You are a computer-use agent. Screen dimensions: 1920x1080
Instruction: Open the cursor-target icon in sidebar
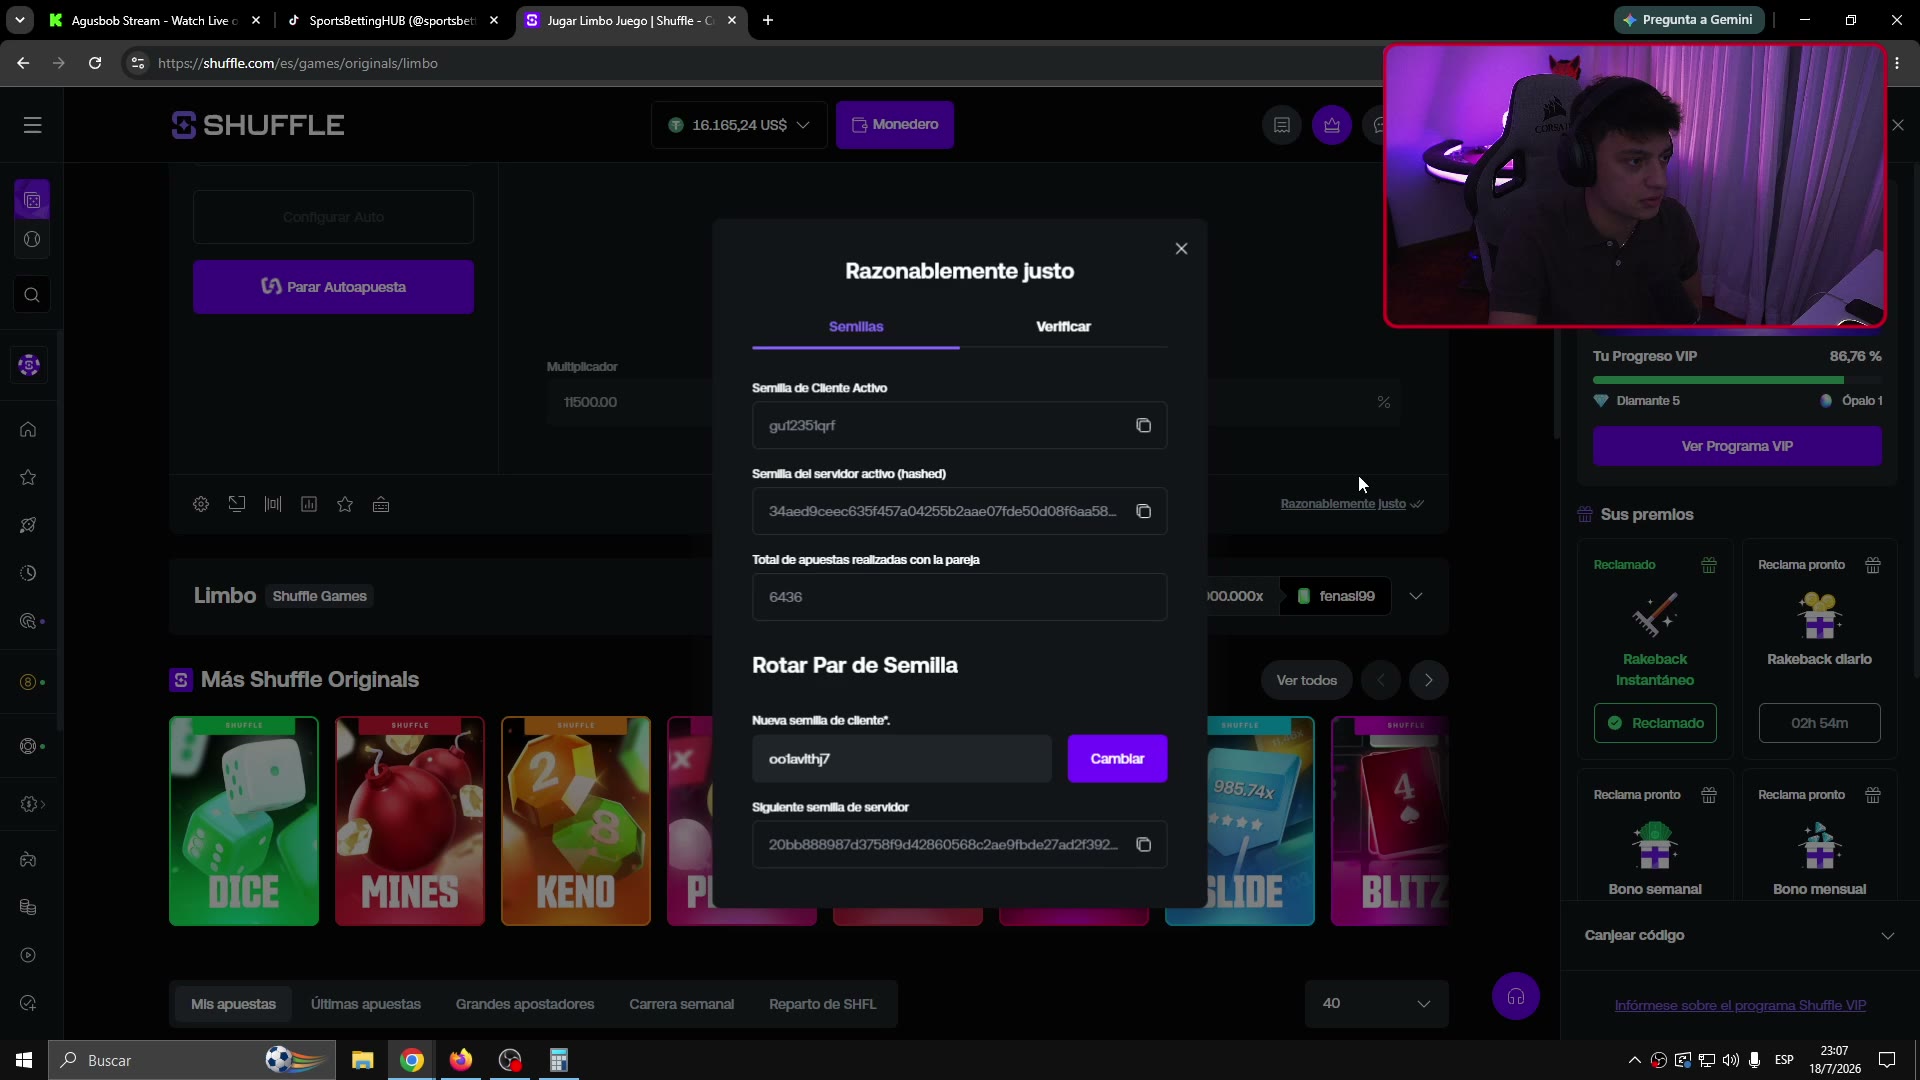[x=28, y=621]
